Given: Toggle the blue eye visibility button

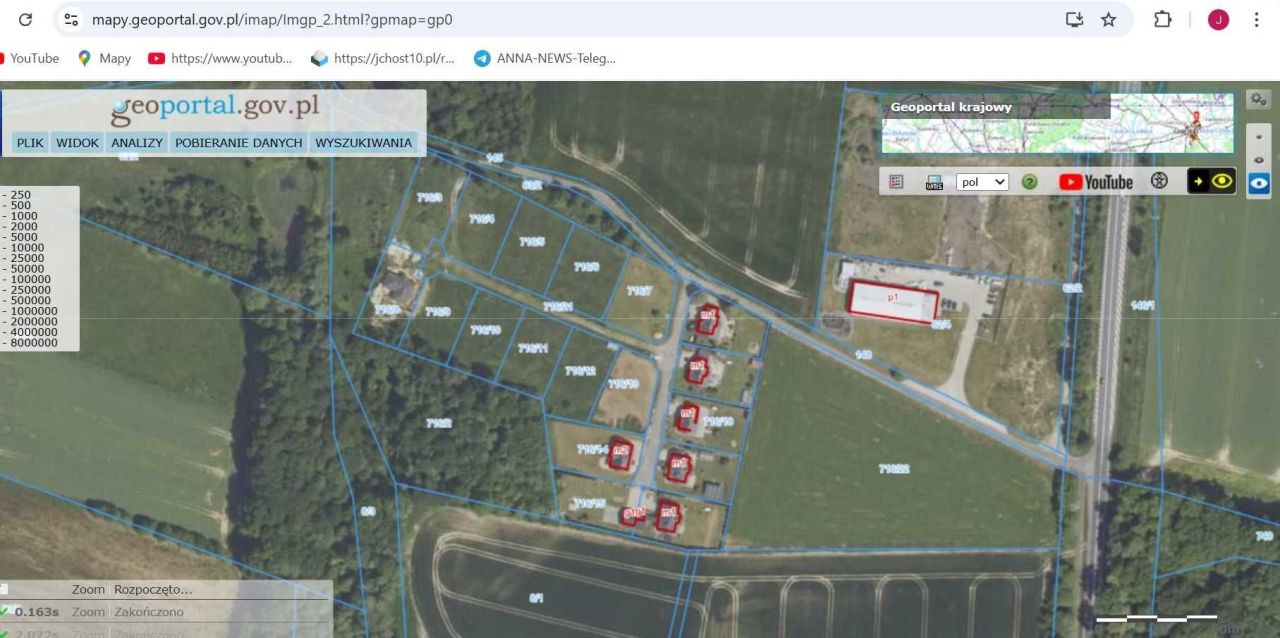Looking at the screenshot, I should (x=1259, y=184).
